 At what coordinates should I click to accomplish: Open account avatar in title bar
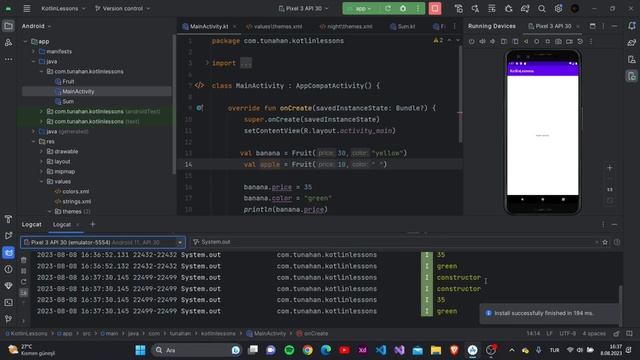pyautogui.click(x=575, y=8)
